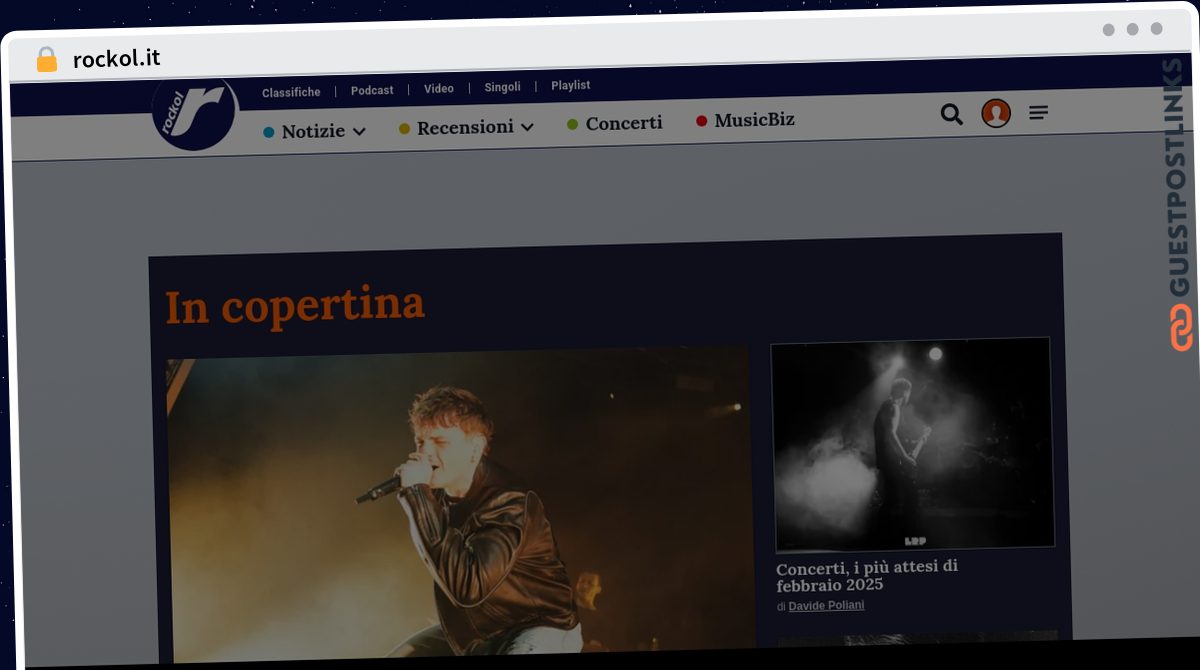Open the Singoli link

click(x=502, y=87)
